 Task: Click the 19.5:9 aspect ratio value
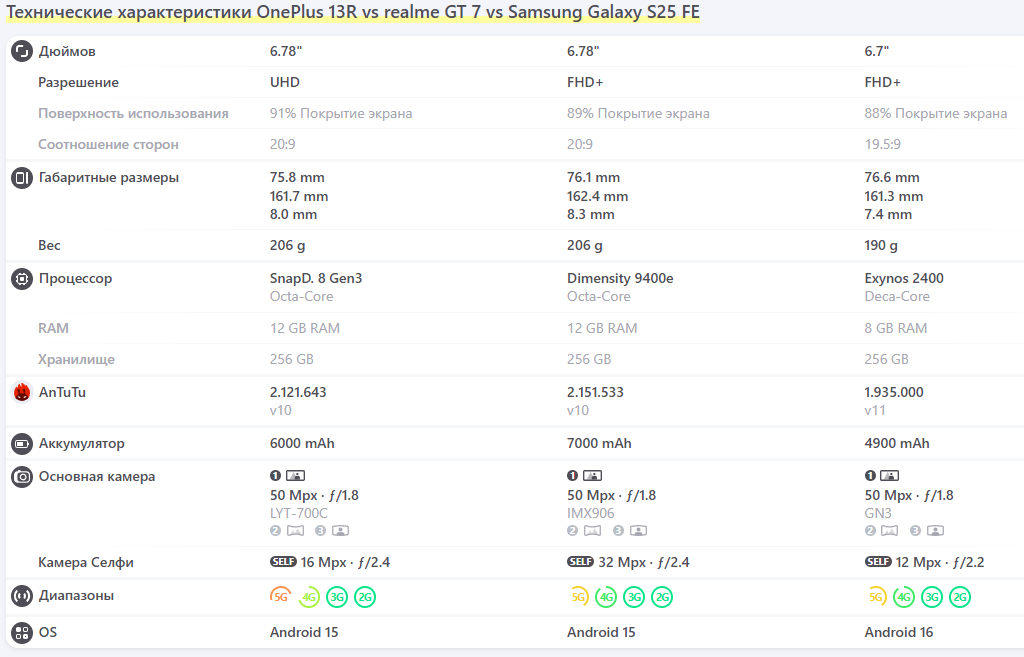coord(882,144)
